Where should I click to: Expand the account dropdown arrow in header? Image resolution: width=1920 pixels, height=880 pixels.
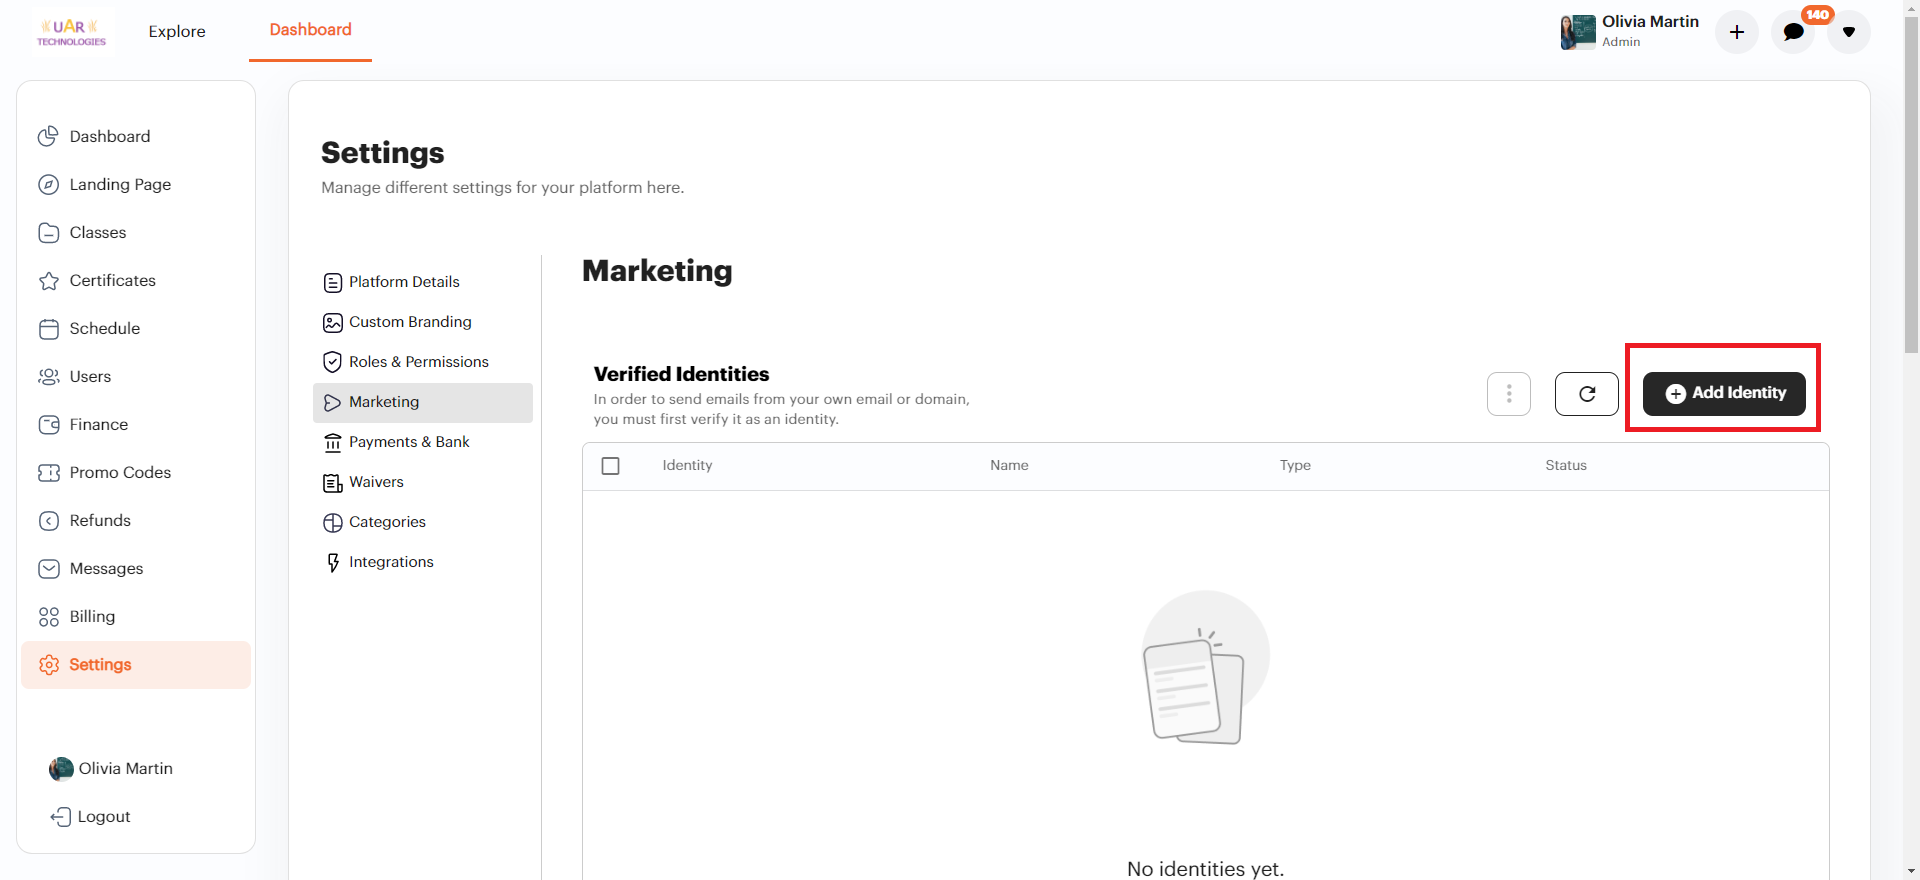(1849, 32)
